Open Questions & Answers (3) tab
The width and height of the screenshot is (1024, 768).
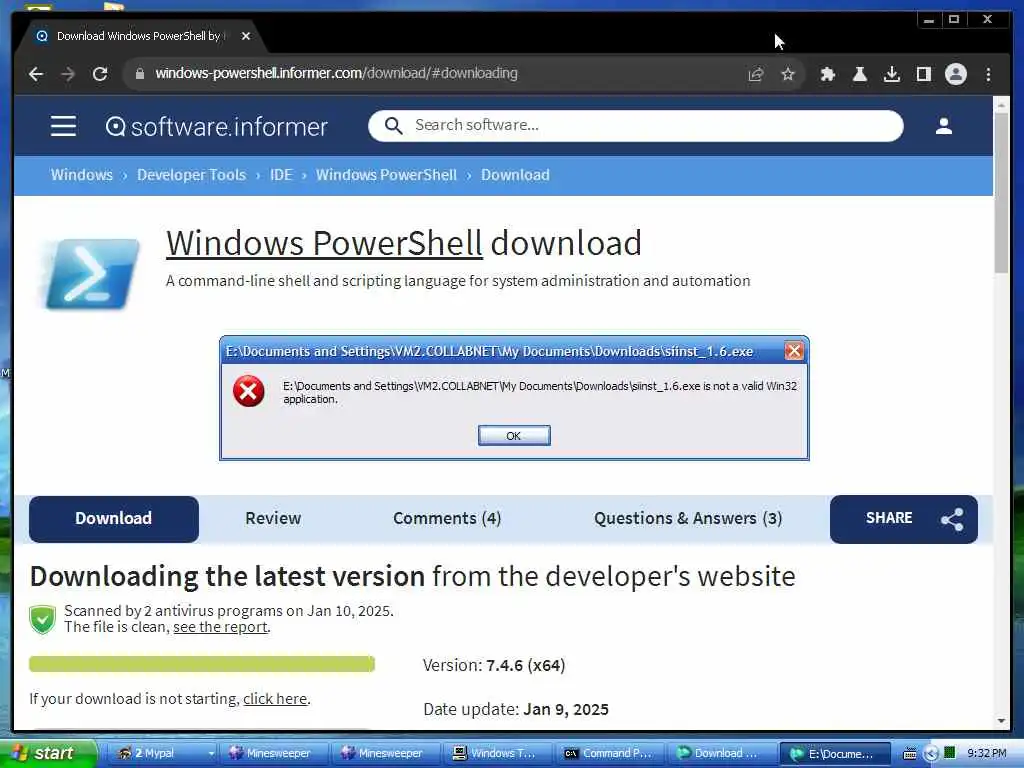[x=688, y=519]
